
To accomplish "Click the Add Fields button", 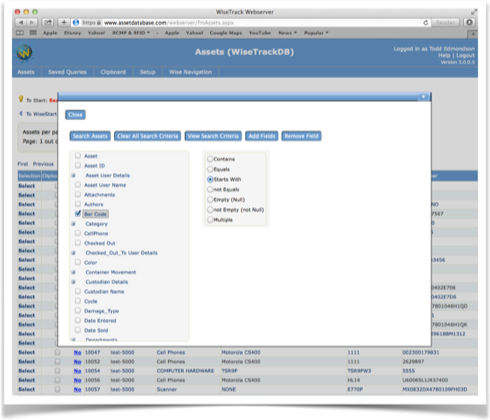I will [x=262, y=136].
